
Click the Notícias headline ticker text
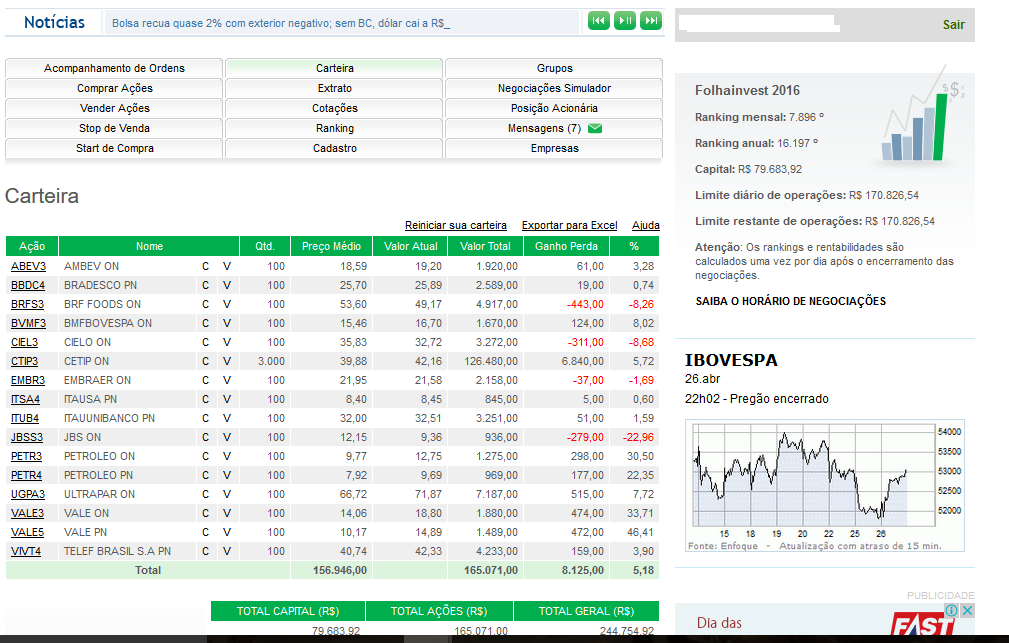[281, 23]
